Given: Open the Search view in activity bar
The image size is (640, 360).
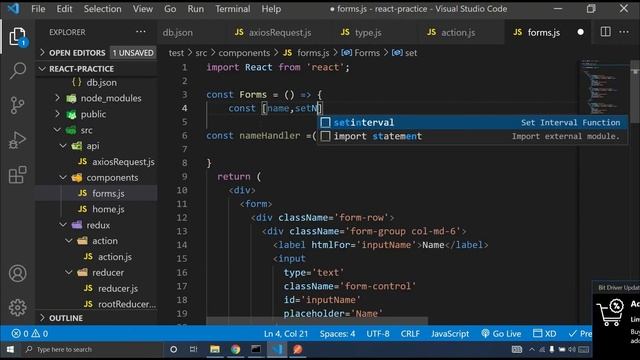Looking at the screenshot, I should [18, 71].
